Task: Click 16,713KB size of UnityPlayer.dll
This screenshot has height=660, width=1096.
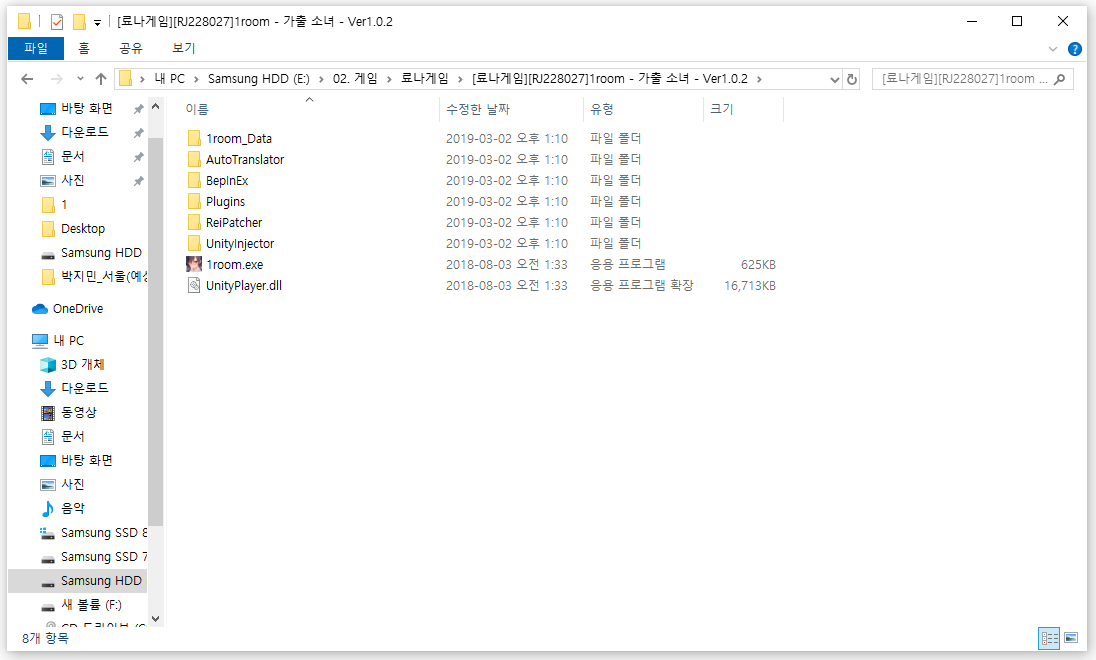Action: click(x=750, y=285)
